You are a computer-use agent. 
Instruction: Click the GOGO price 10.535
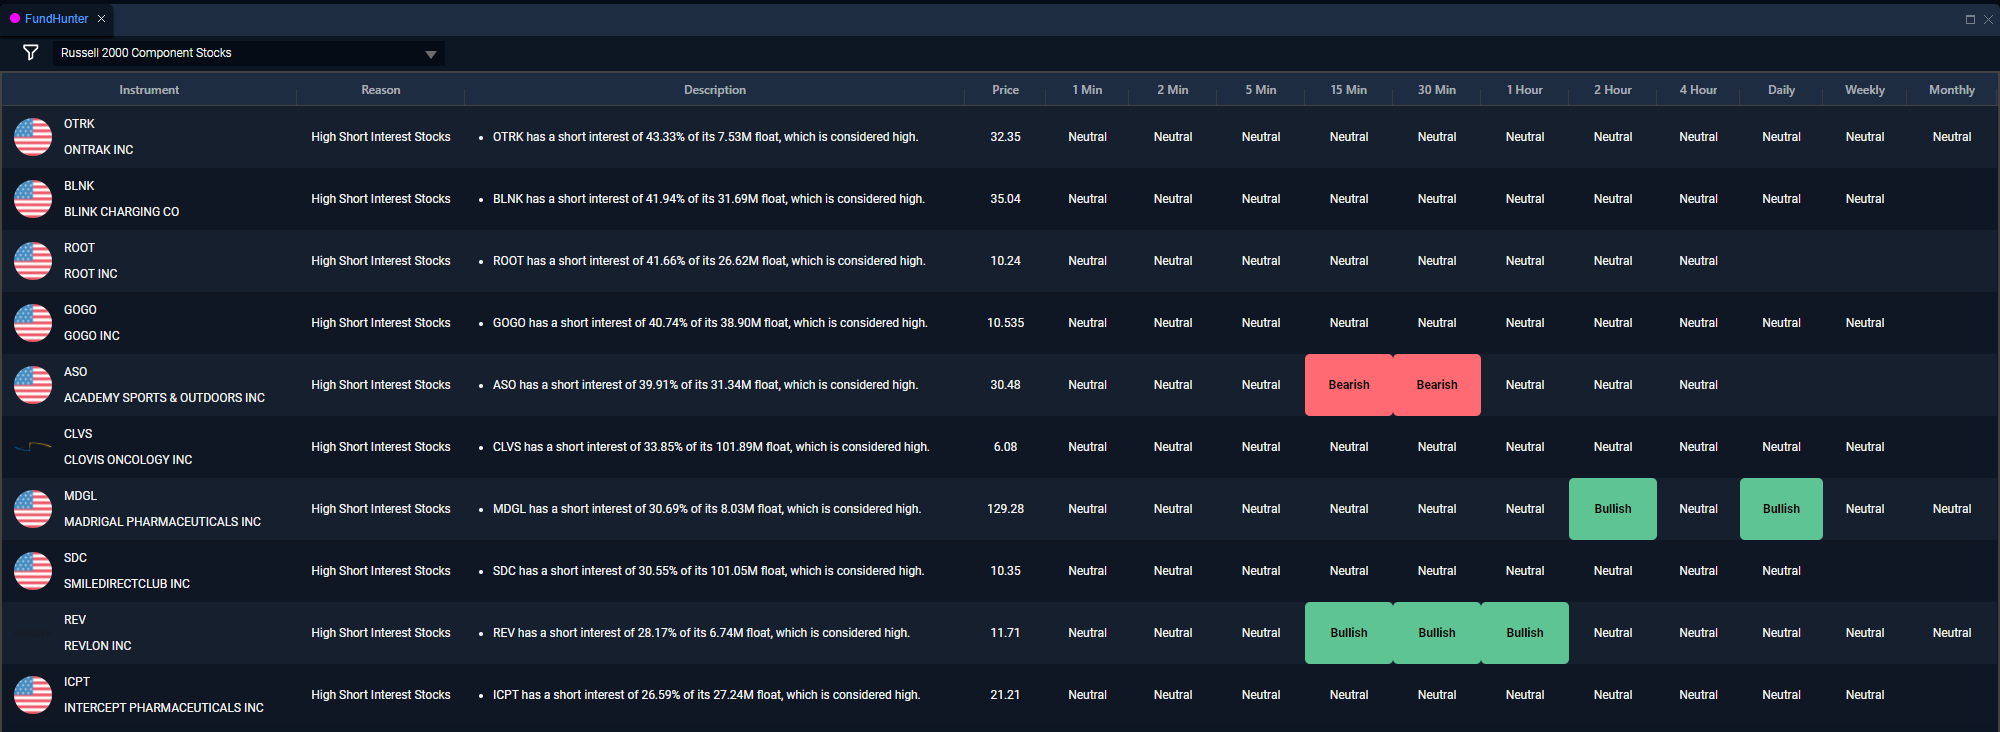coord(1005,323)
